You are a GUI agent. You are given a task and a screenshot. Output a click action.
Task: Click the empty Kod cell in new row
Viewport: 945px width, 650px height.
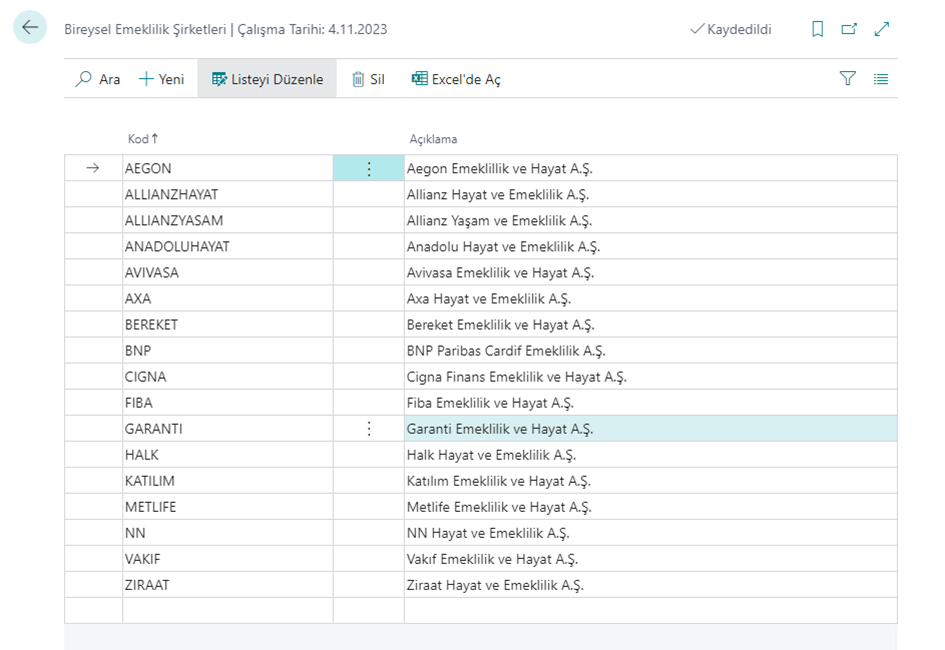228,611
